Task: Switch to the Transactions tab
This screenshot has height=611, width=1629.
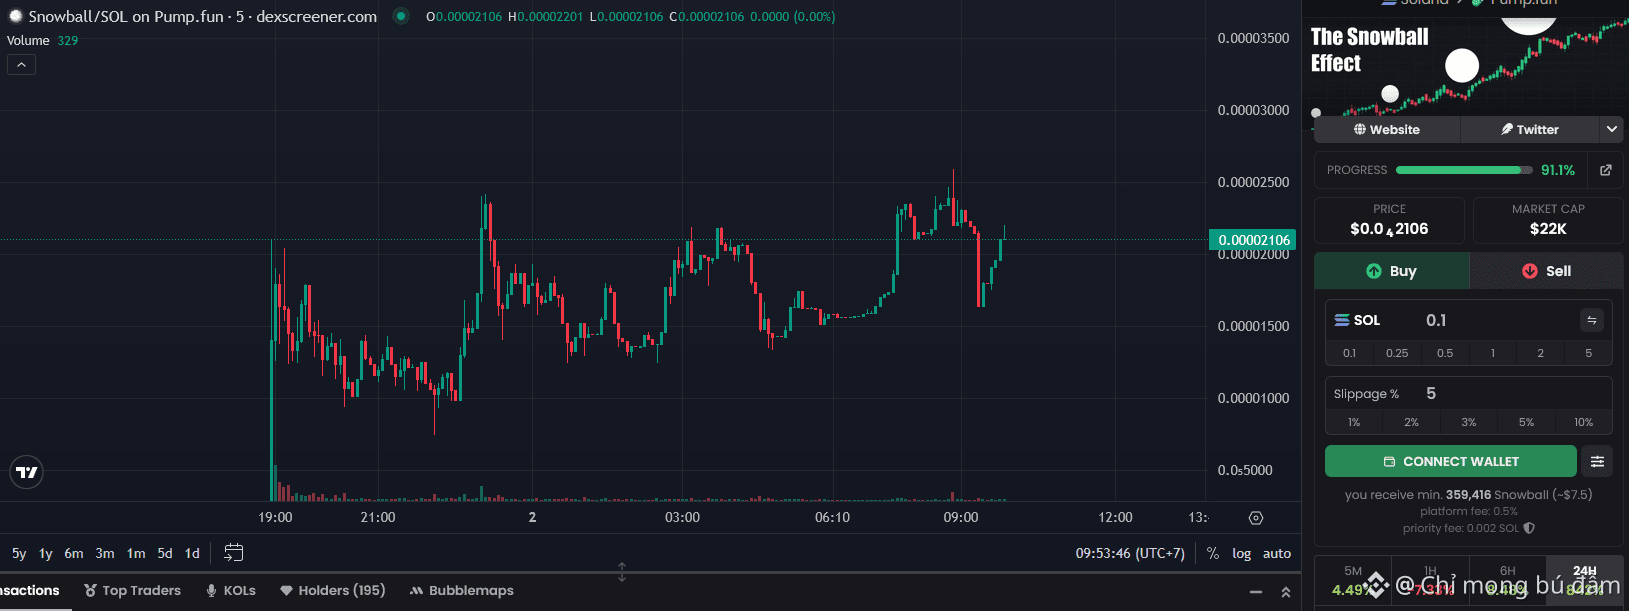Action: pyautogui.click(x=30, y=591)
